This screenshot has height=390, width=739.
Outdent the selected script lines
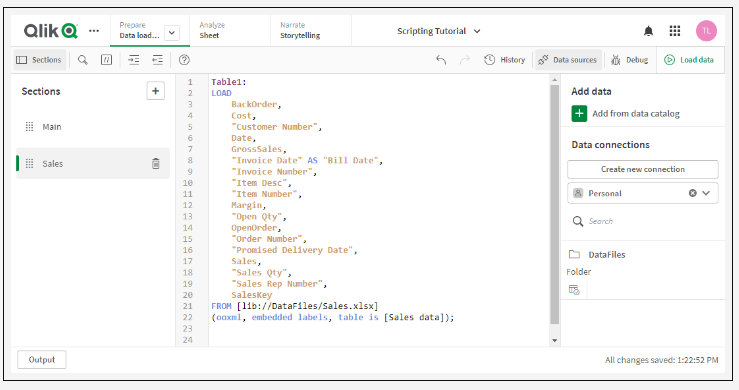(x=157, y=60)
